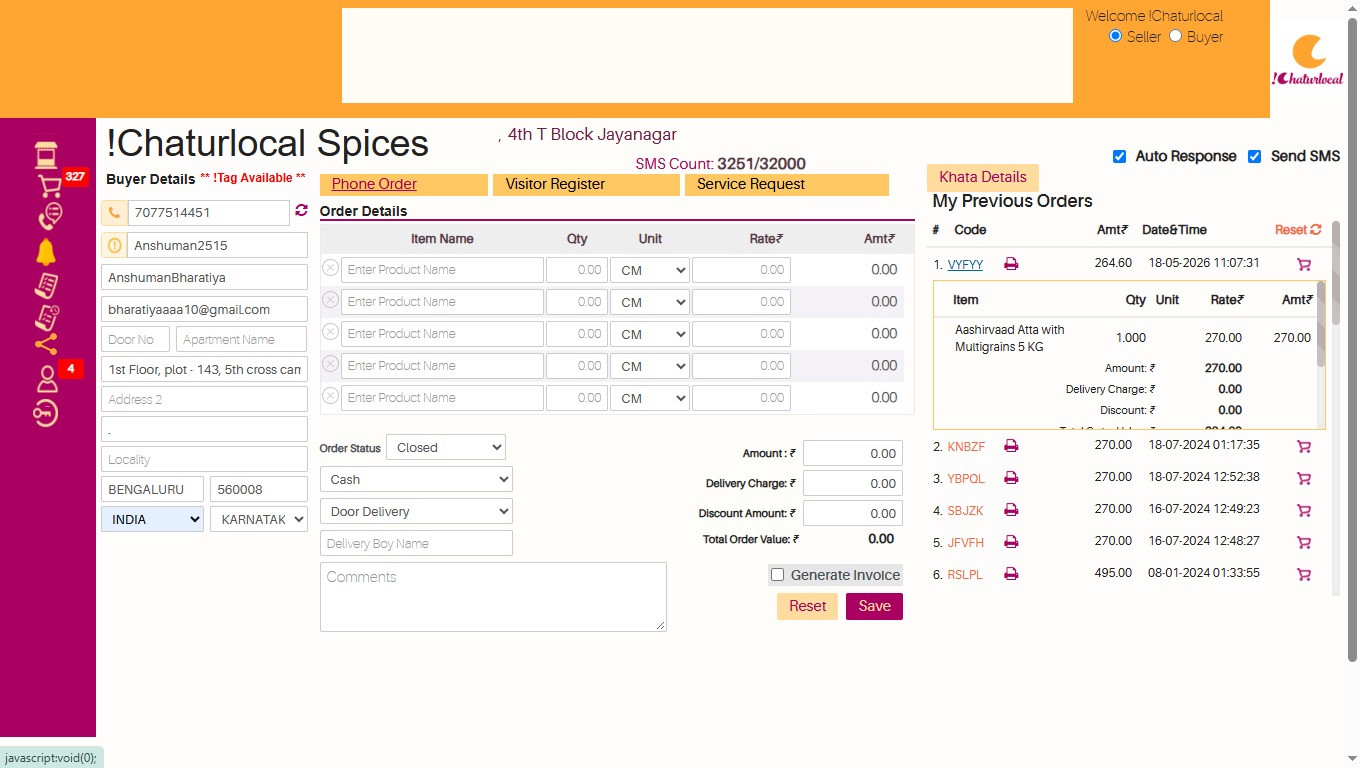
Task: Print order KNBZF
Action: tap(1011, 446)
